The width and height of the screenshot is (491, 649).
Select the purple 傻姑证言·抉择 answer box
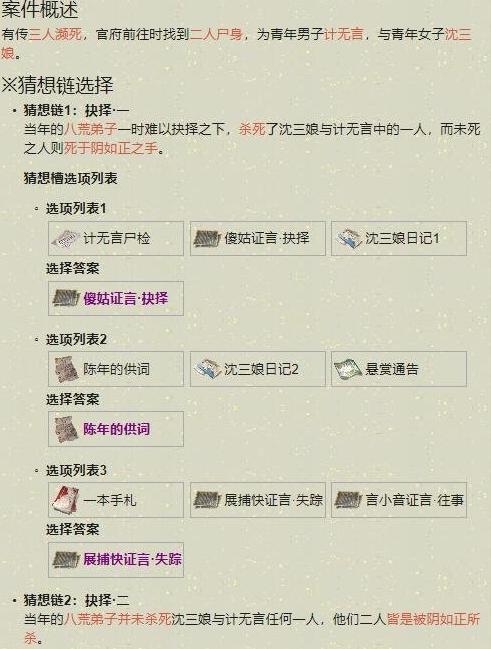[x=116, y=298]
